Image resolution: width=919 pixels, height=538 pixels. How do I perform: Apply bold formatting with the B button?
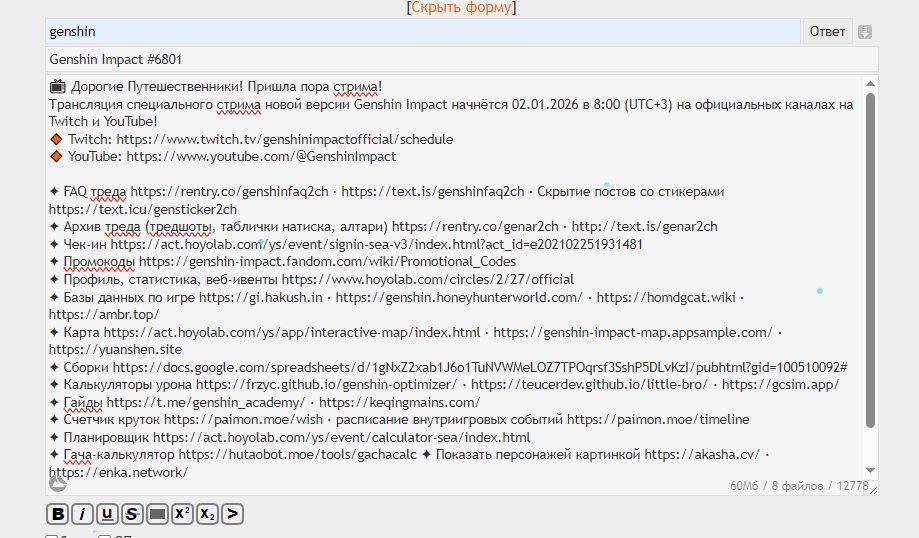coord(57,514)
